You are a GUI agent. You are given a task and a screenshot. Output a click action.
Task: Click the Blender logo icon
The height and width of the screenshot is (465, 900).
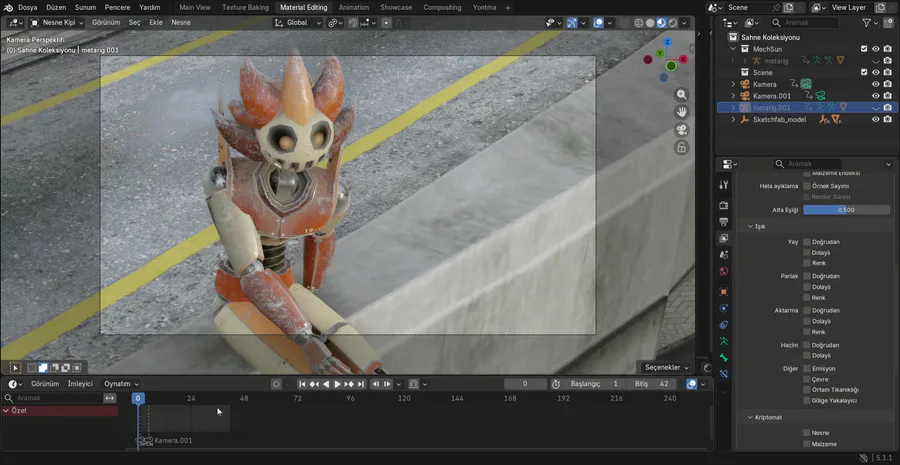coord(8,7)
